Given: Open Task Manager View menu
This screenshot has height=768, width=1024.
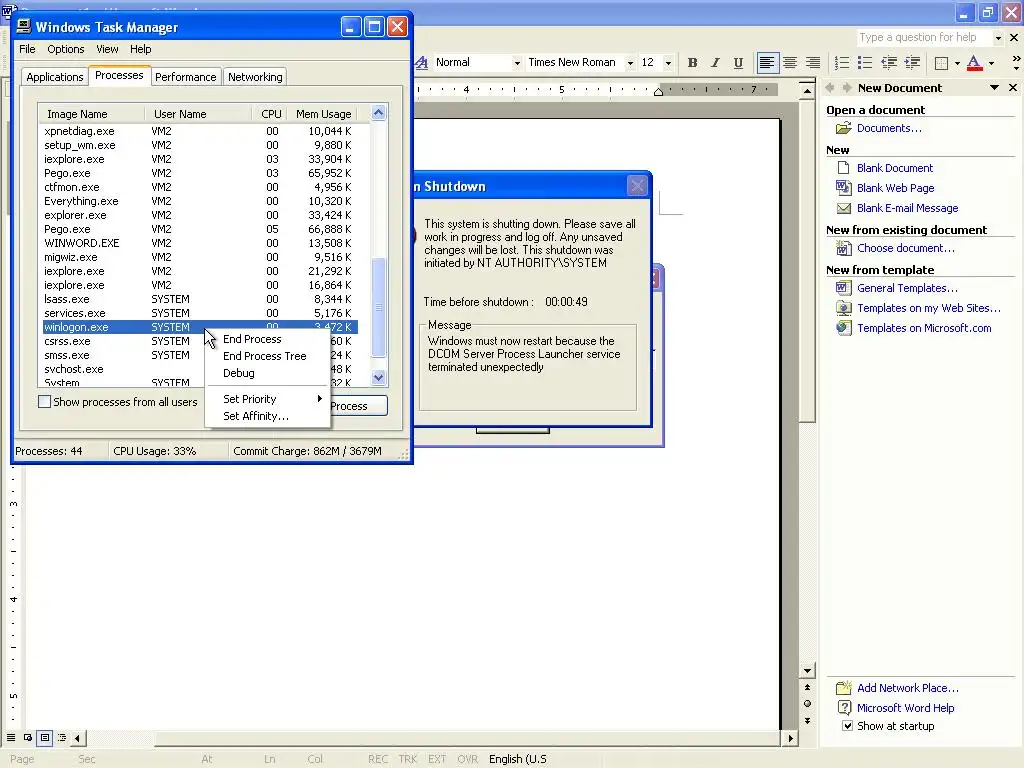Looking at the screenshot, I should [x=107, y=49].
